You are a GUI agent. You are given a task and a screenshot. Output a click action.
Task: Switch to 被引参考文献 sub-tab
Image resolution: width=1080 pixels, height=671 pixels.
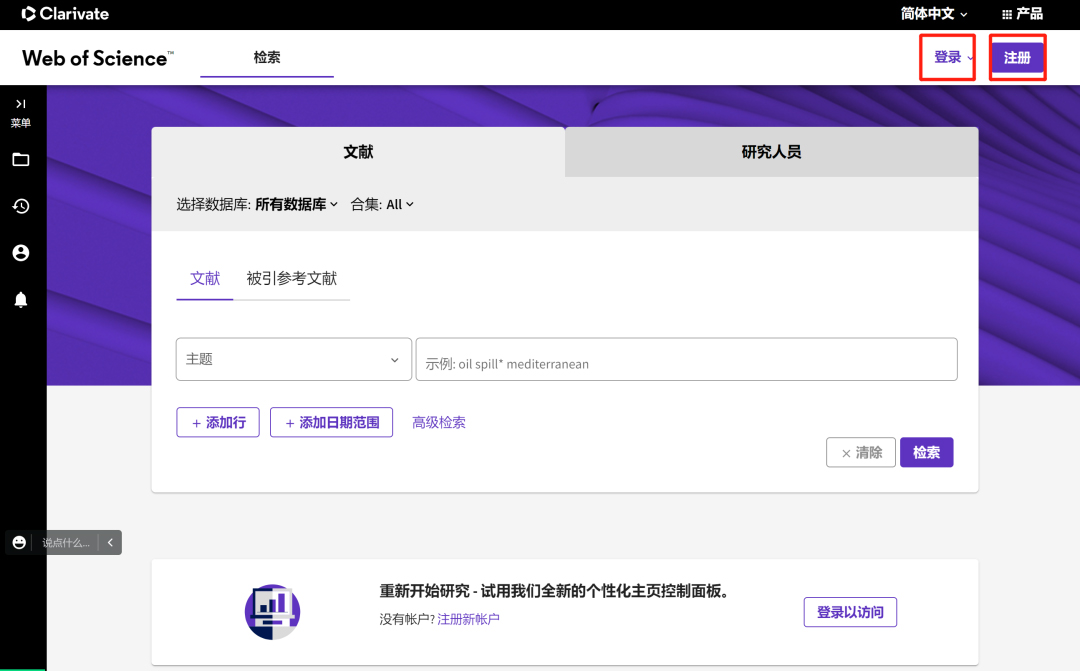point(291,278)
